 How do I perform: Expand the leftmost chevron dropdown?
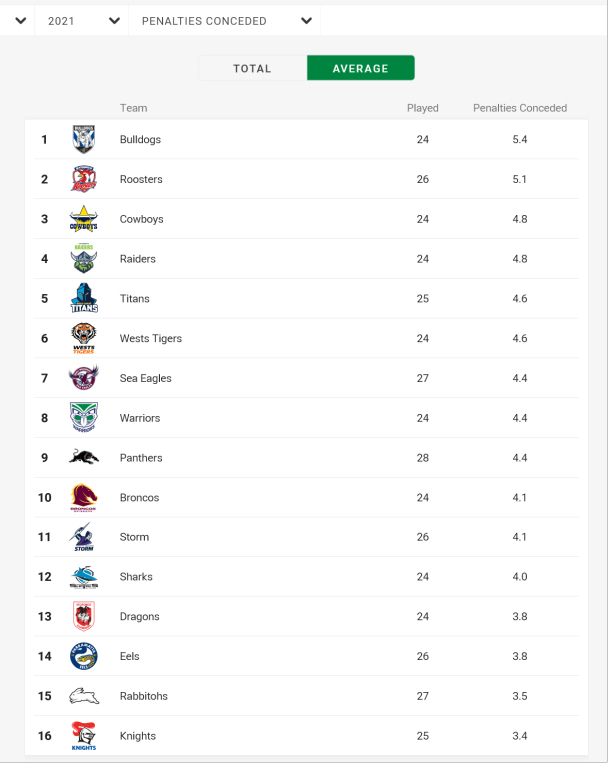click(20, 21)
